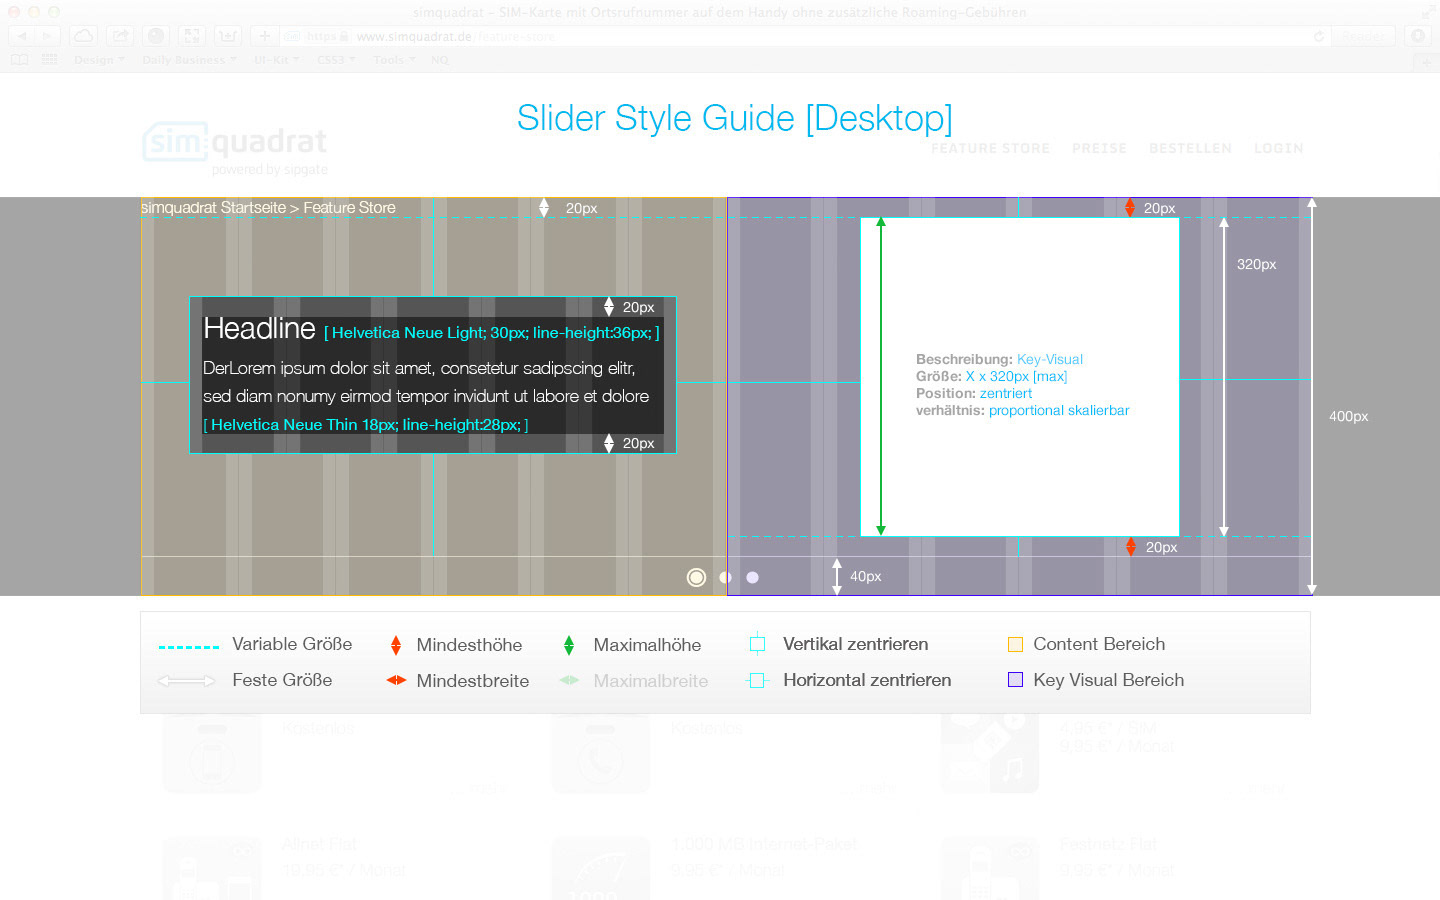Click the Reader button

(x=1363, y=36)
